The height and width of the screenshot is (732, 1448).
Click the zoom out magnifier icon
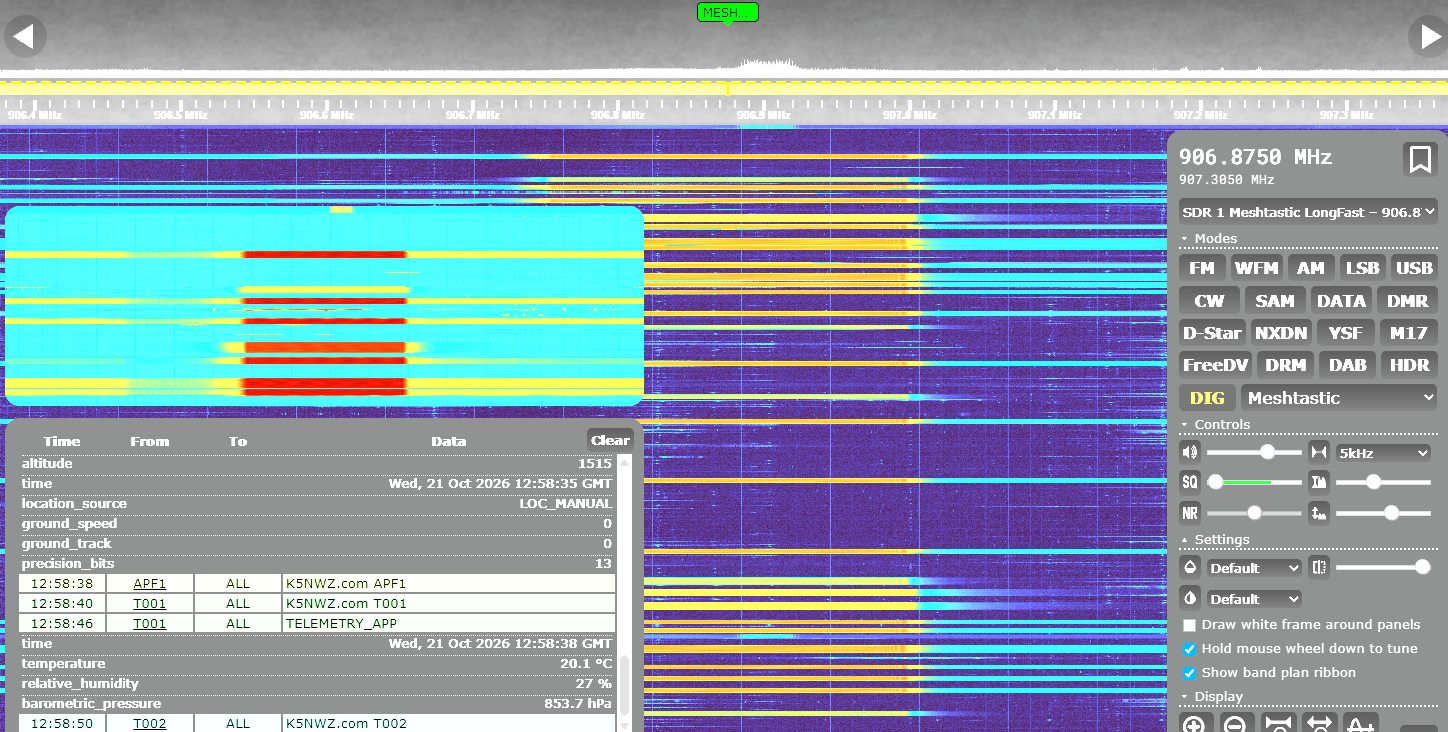pos(1236,724)
